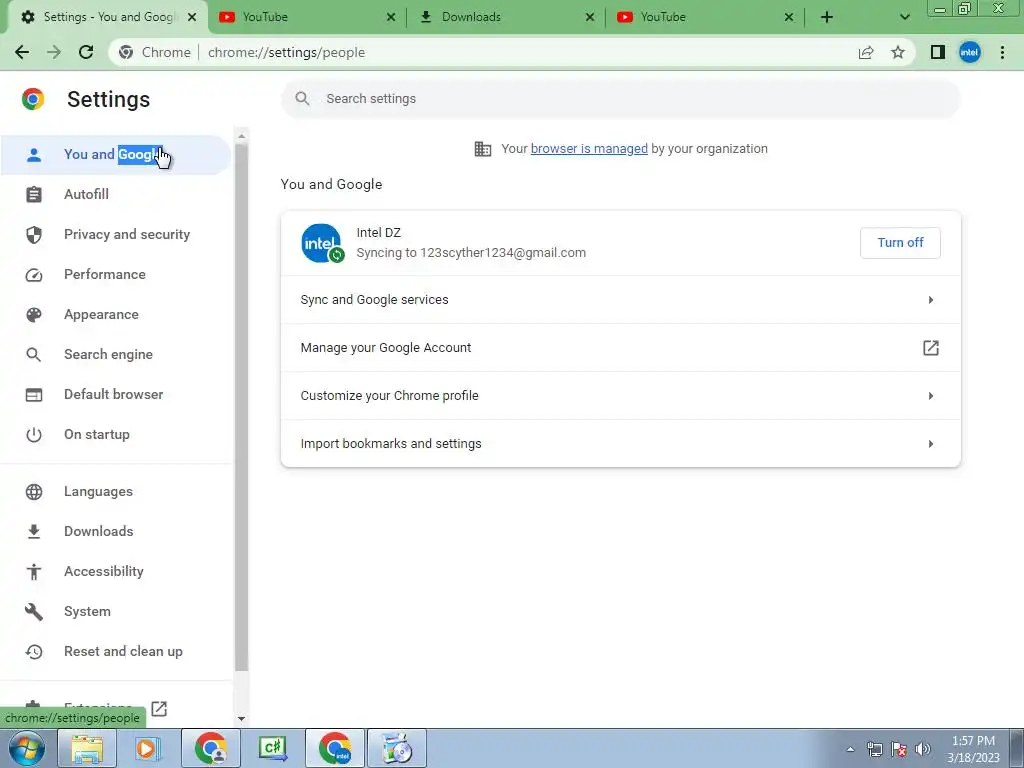Click the back navigation arrow

click(x=22, y=52)
